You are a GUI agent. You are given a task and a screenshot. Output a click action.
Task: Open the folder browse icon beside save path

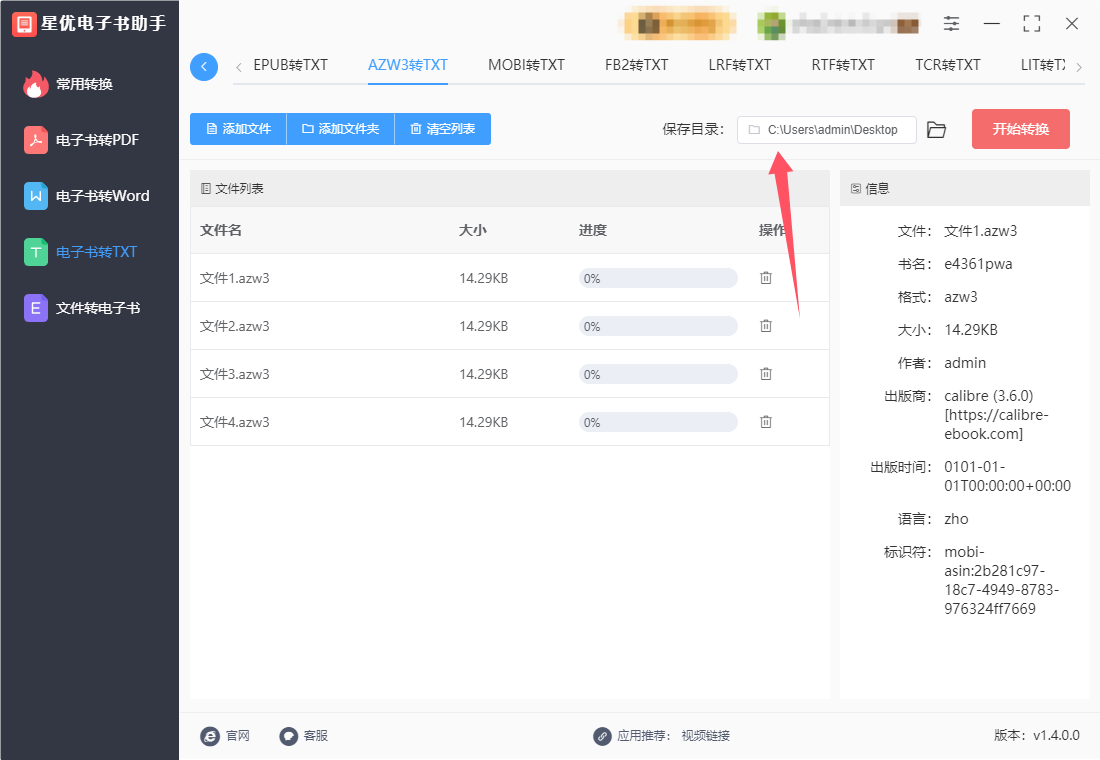[936, 130]
